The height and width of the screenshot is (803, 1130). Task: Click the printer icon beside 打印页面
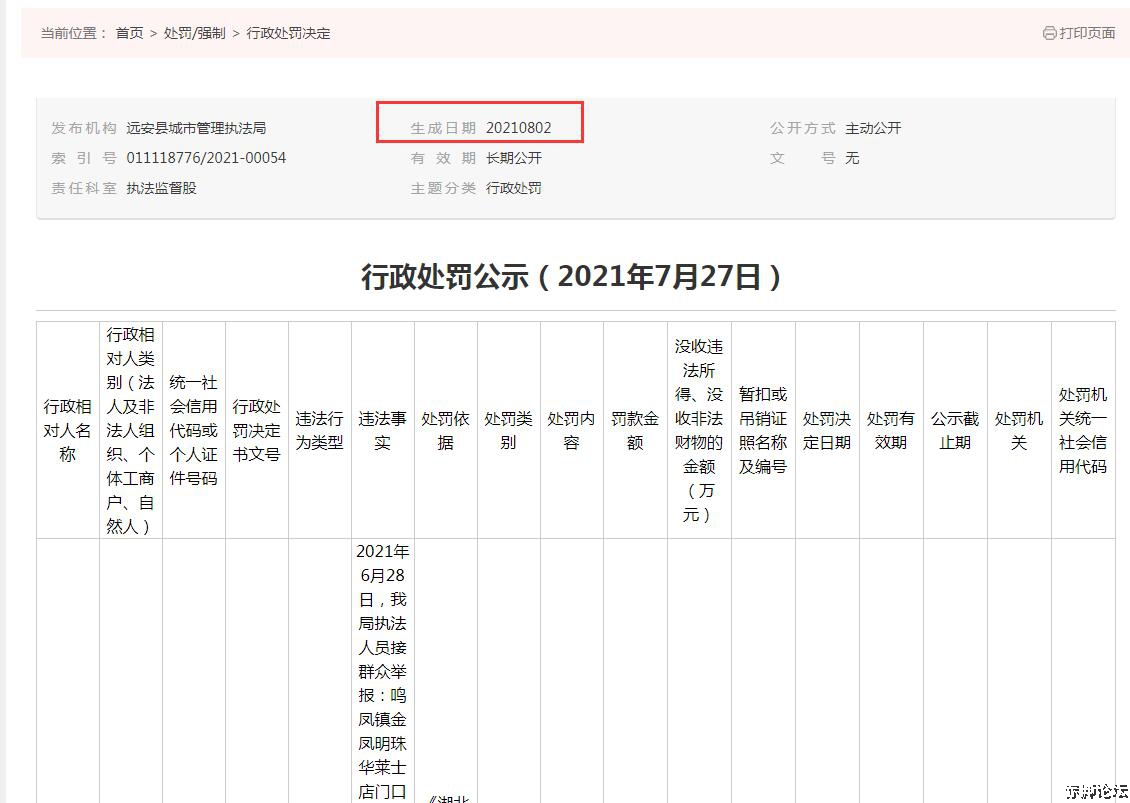(x=1049, y=33)
